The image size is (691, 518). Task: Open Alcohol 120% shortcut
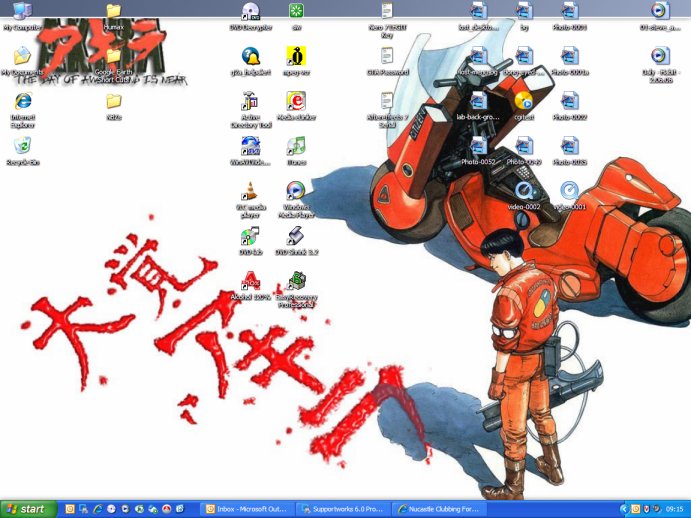point(250,282)
